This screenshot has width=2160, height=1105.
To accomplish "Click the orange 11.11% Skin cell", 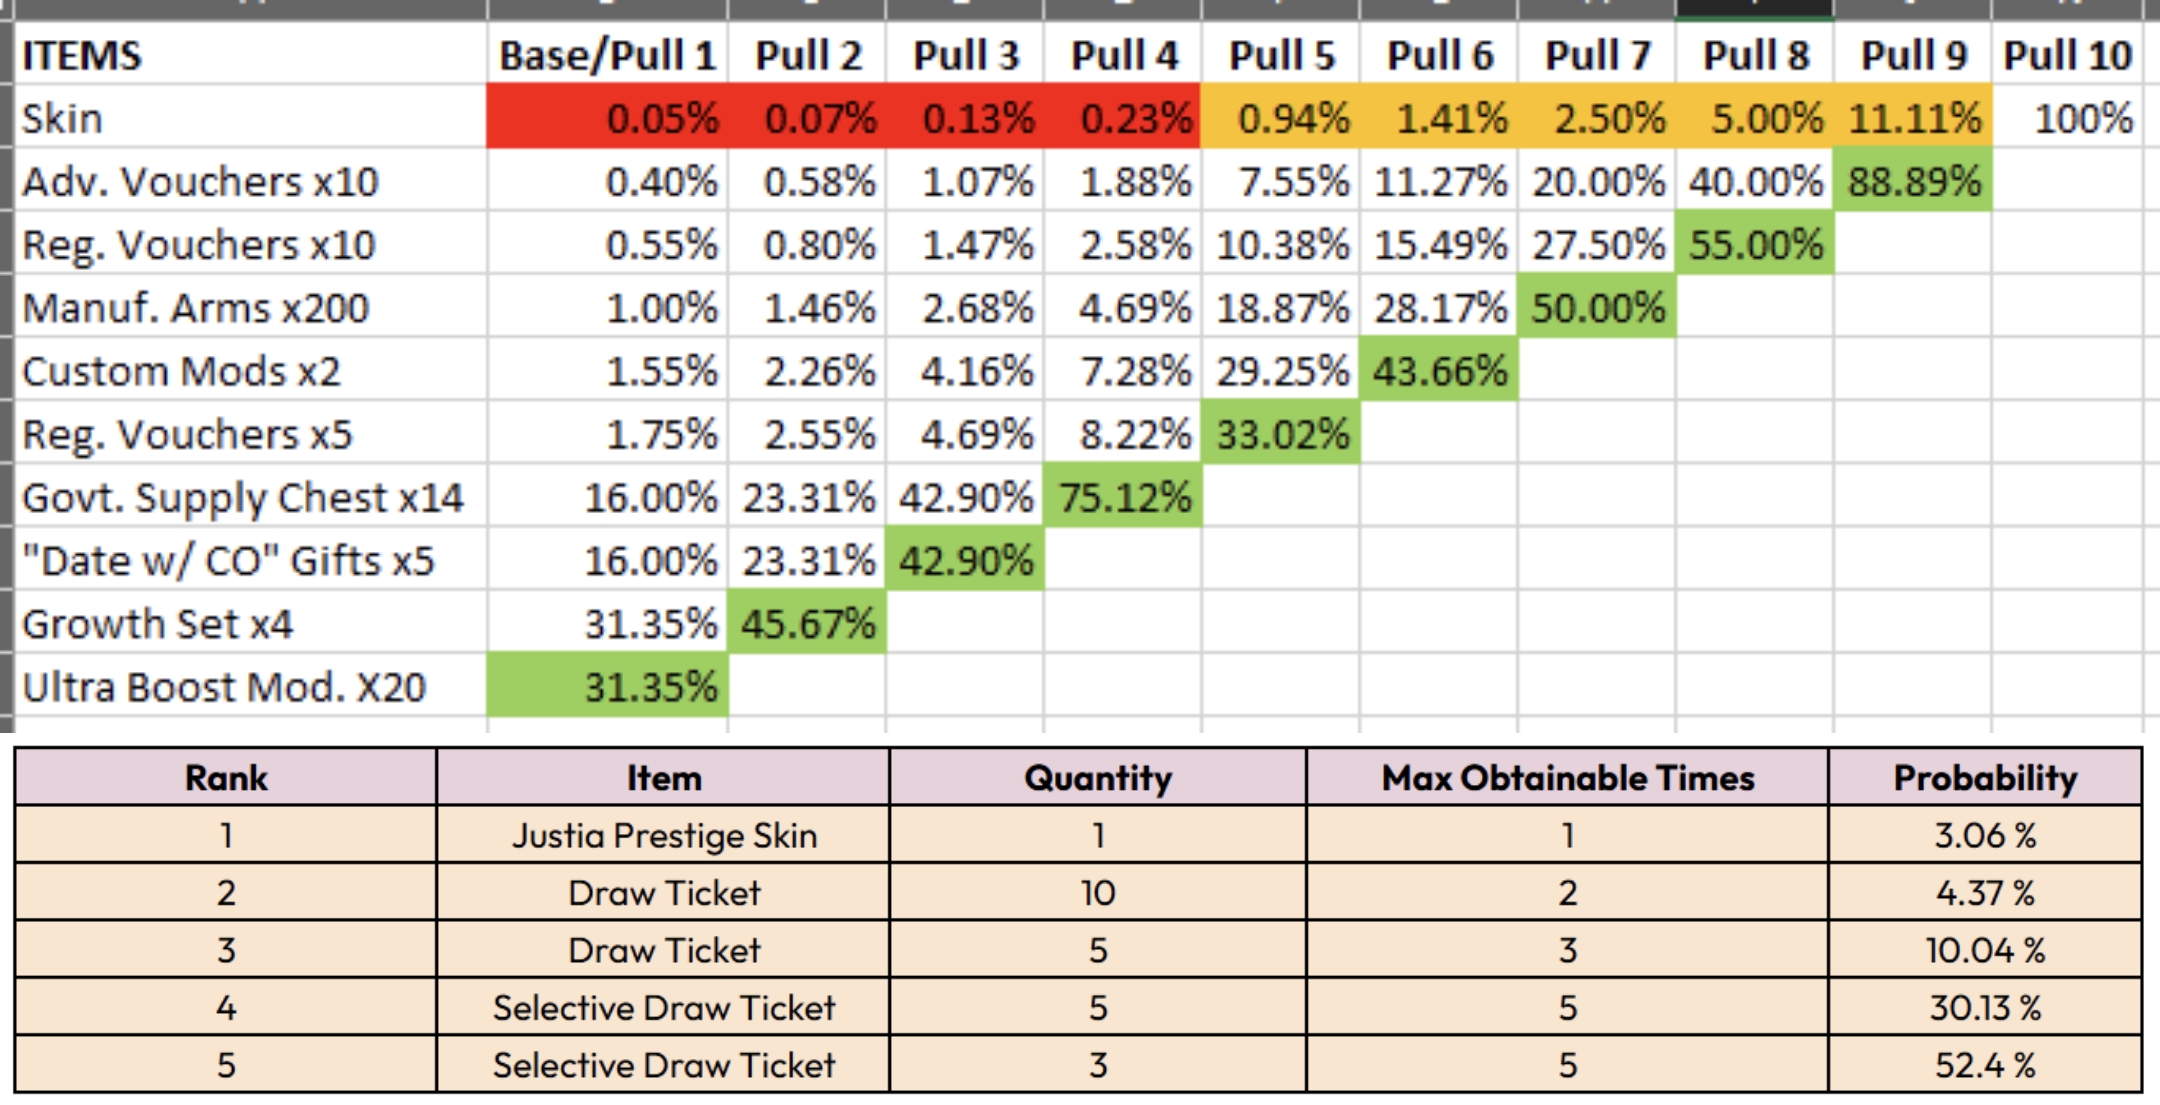I will click(1913, 117).
